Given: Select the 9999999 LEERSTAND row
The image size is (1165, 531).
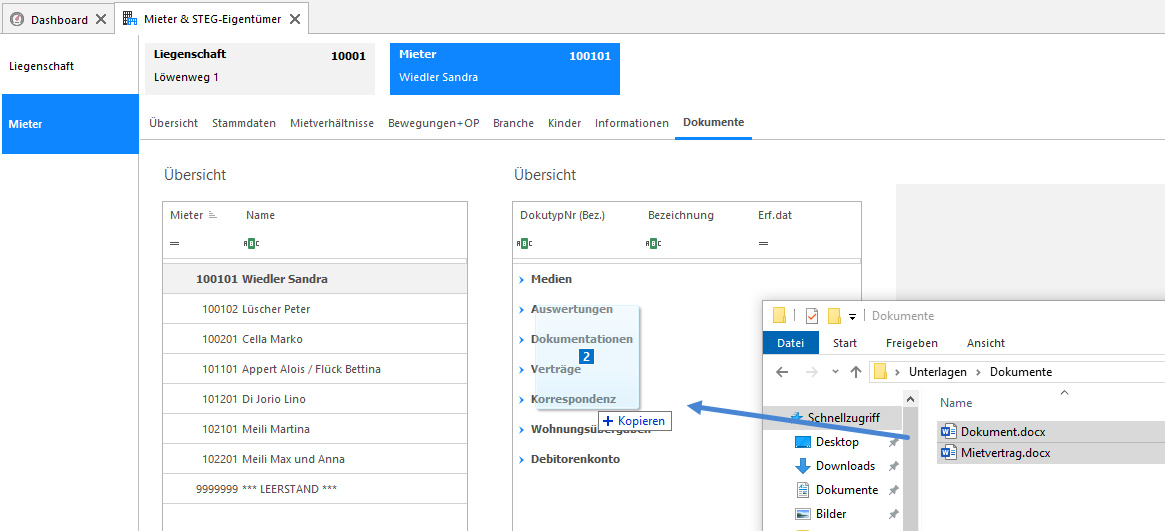Looking at the screenshot, I should coord(315,489).
